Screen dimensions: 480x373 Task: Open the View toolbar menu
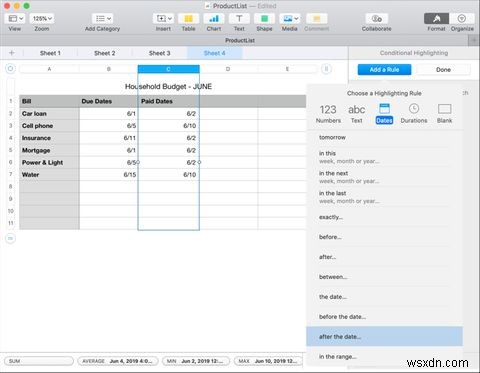click(15, 19)
